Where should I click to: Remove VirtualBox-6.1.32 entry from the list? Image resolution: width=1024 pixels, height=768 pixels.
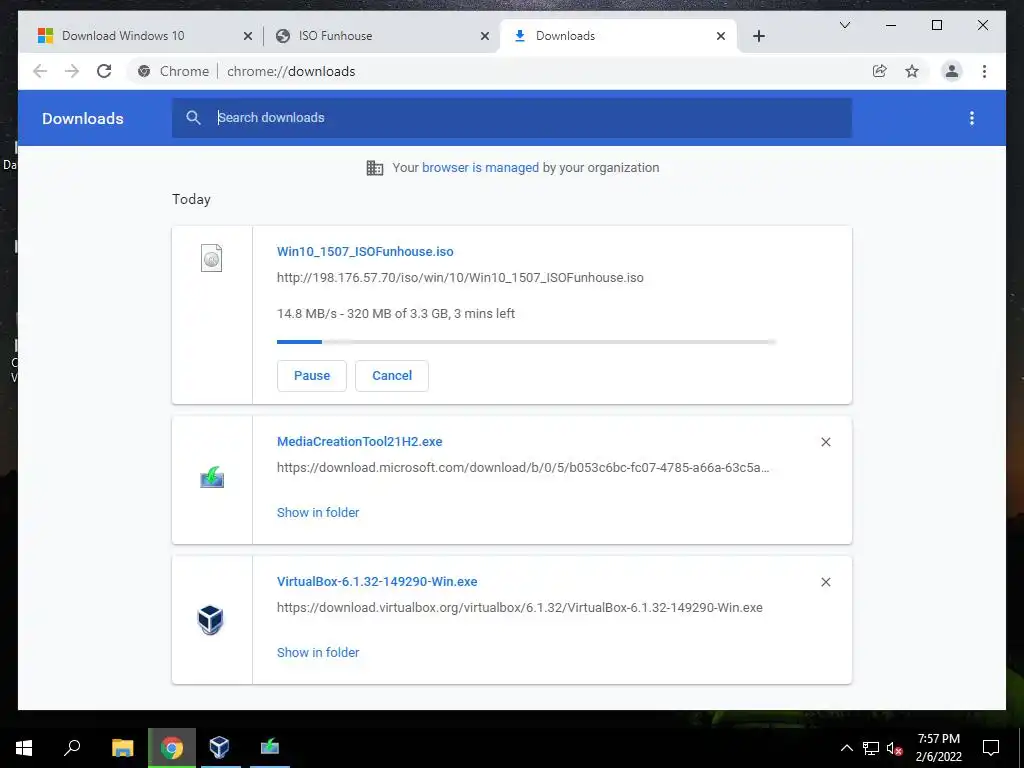(825, 582)
